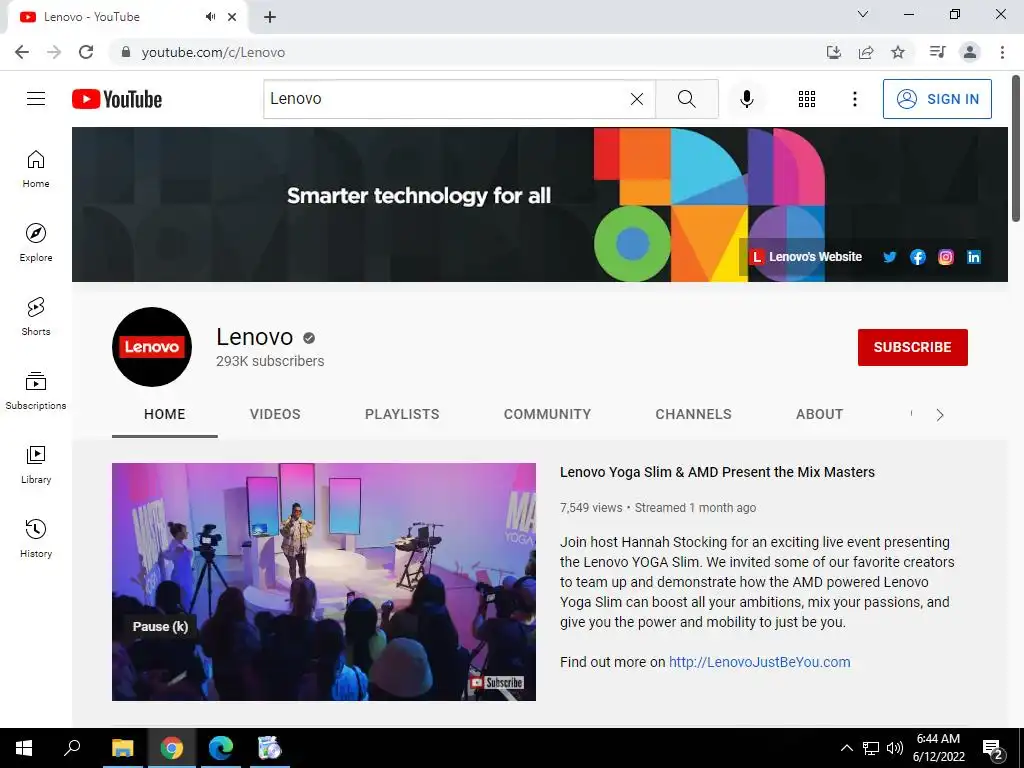
Task: Open the Chrome profile avatar
Action: (970, 52)
